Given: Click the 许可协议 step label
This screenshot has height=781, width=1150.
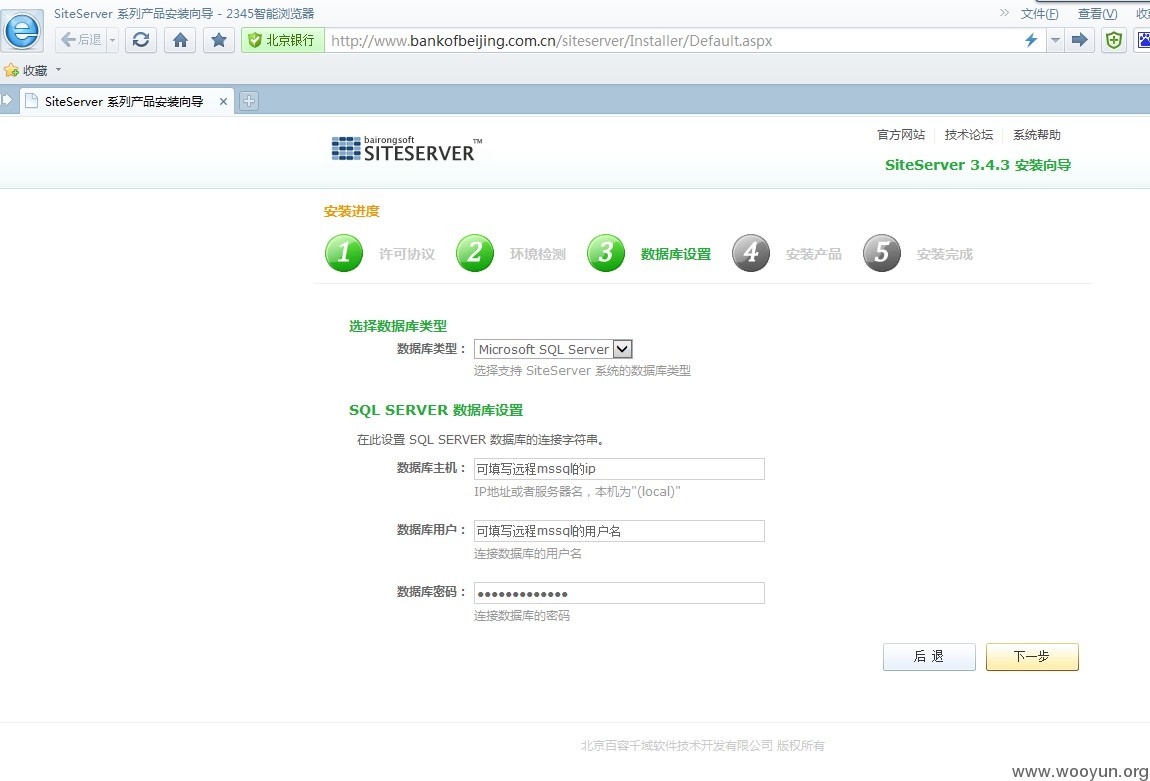Looking at the screenshot, I should pyautogui.click(x=407, y=254).
